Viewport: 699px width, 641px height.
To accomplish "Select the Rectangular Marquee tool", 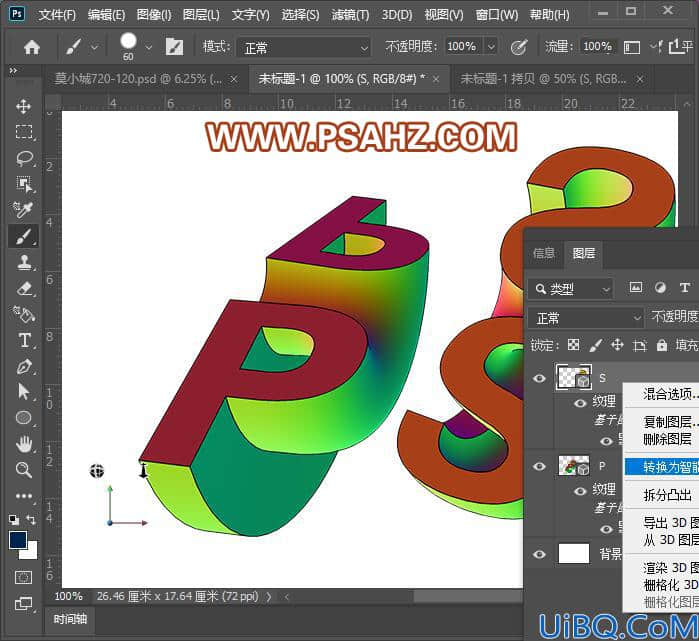I will [23, 132].
